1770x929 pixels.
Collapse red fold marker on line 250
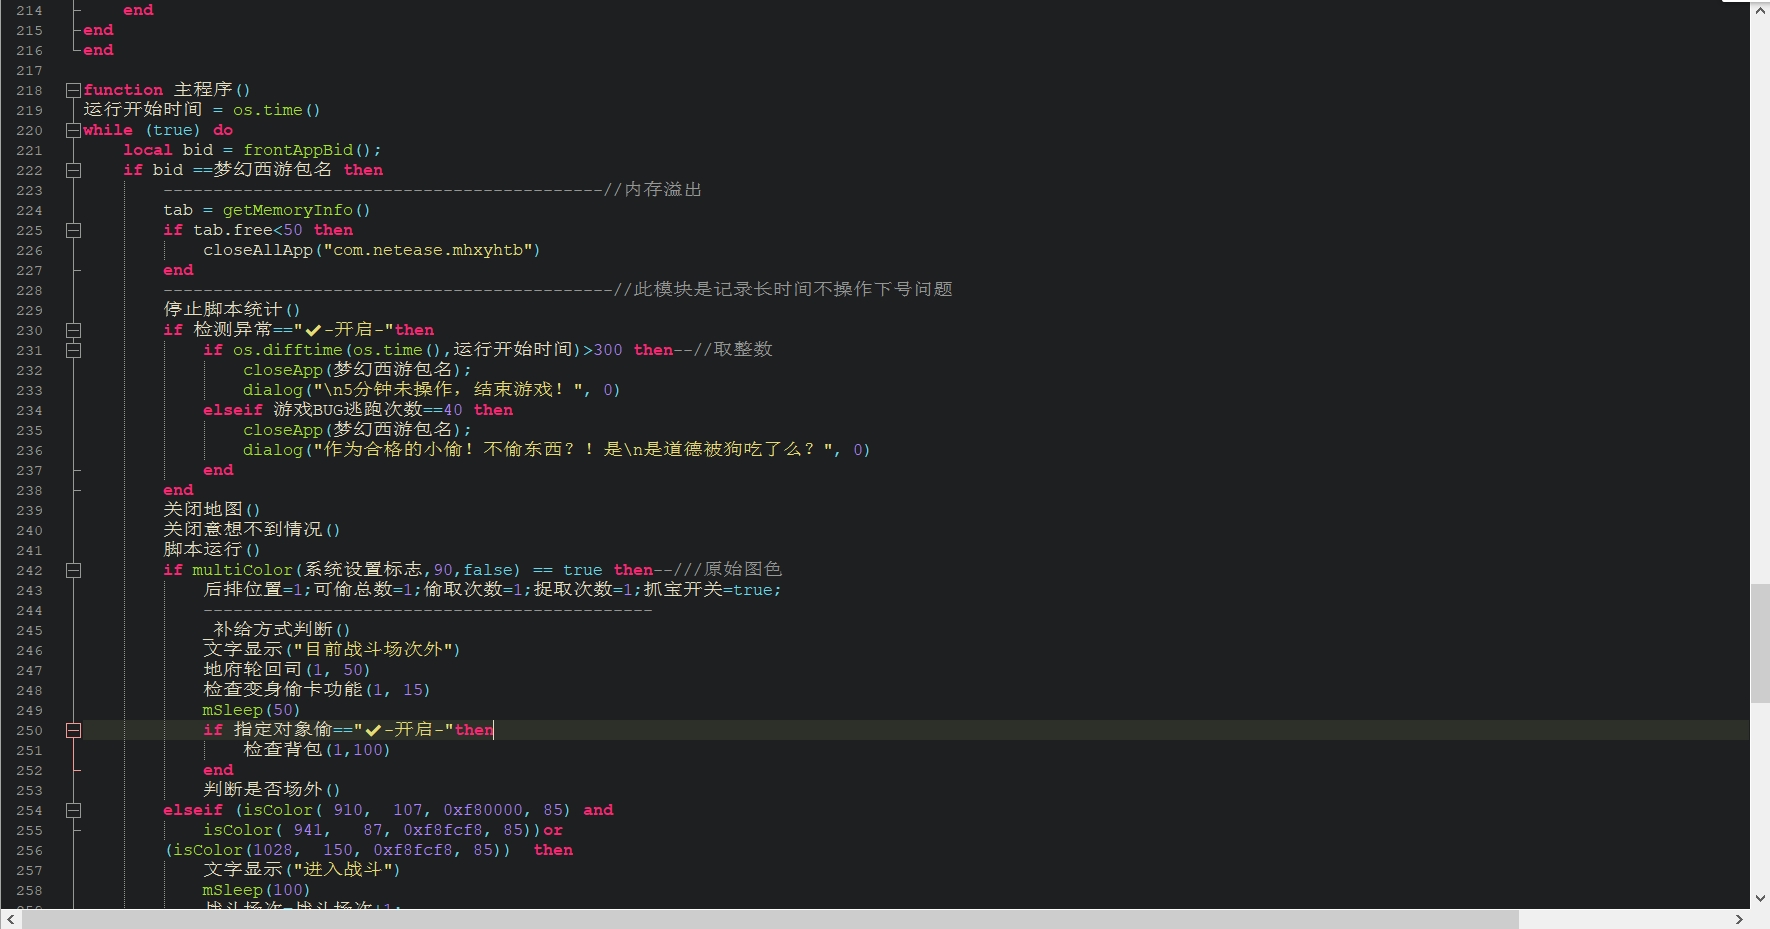tap(73, 730)
